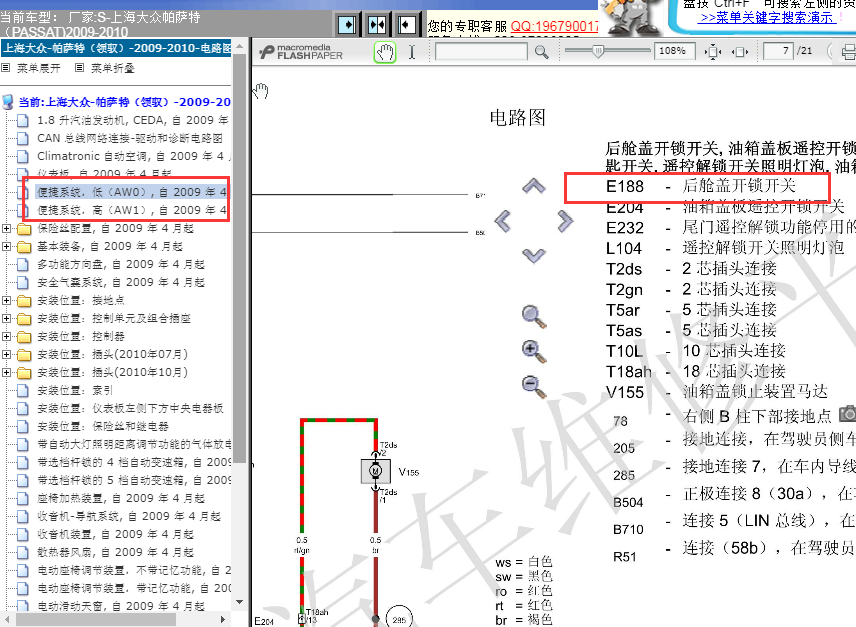Expand the 基本装备 folder
Viewport: 856px width, 627px height.
click(x=6, y=246)
